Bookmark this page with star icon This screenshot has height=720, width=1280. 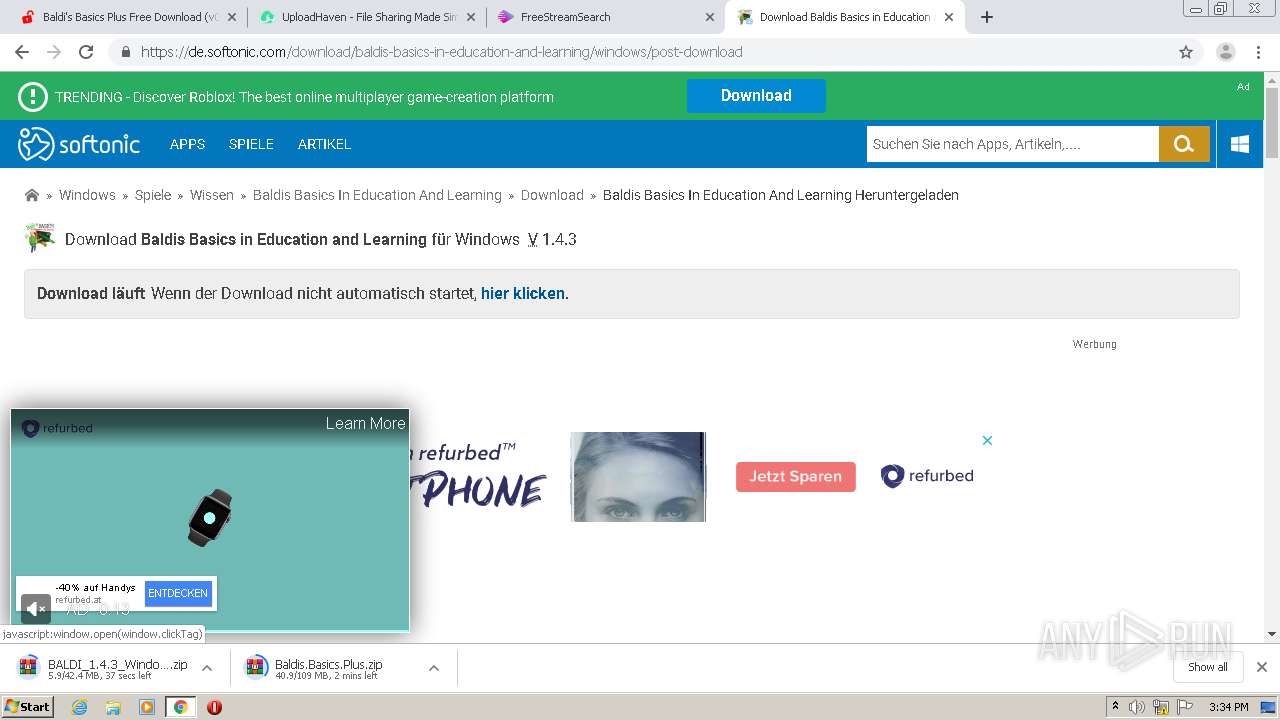(1186, 52)
